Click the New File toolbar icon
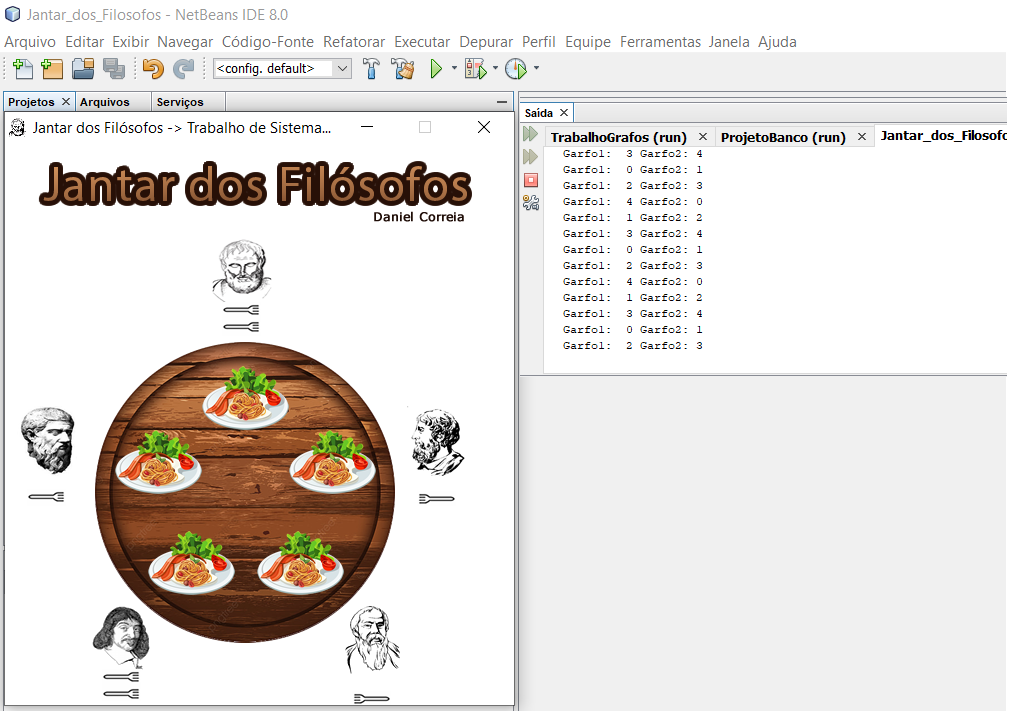Screen dimensions: 1011x711 point(23,68)
